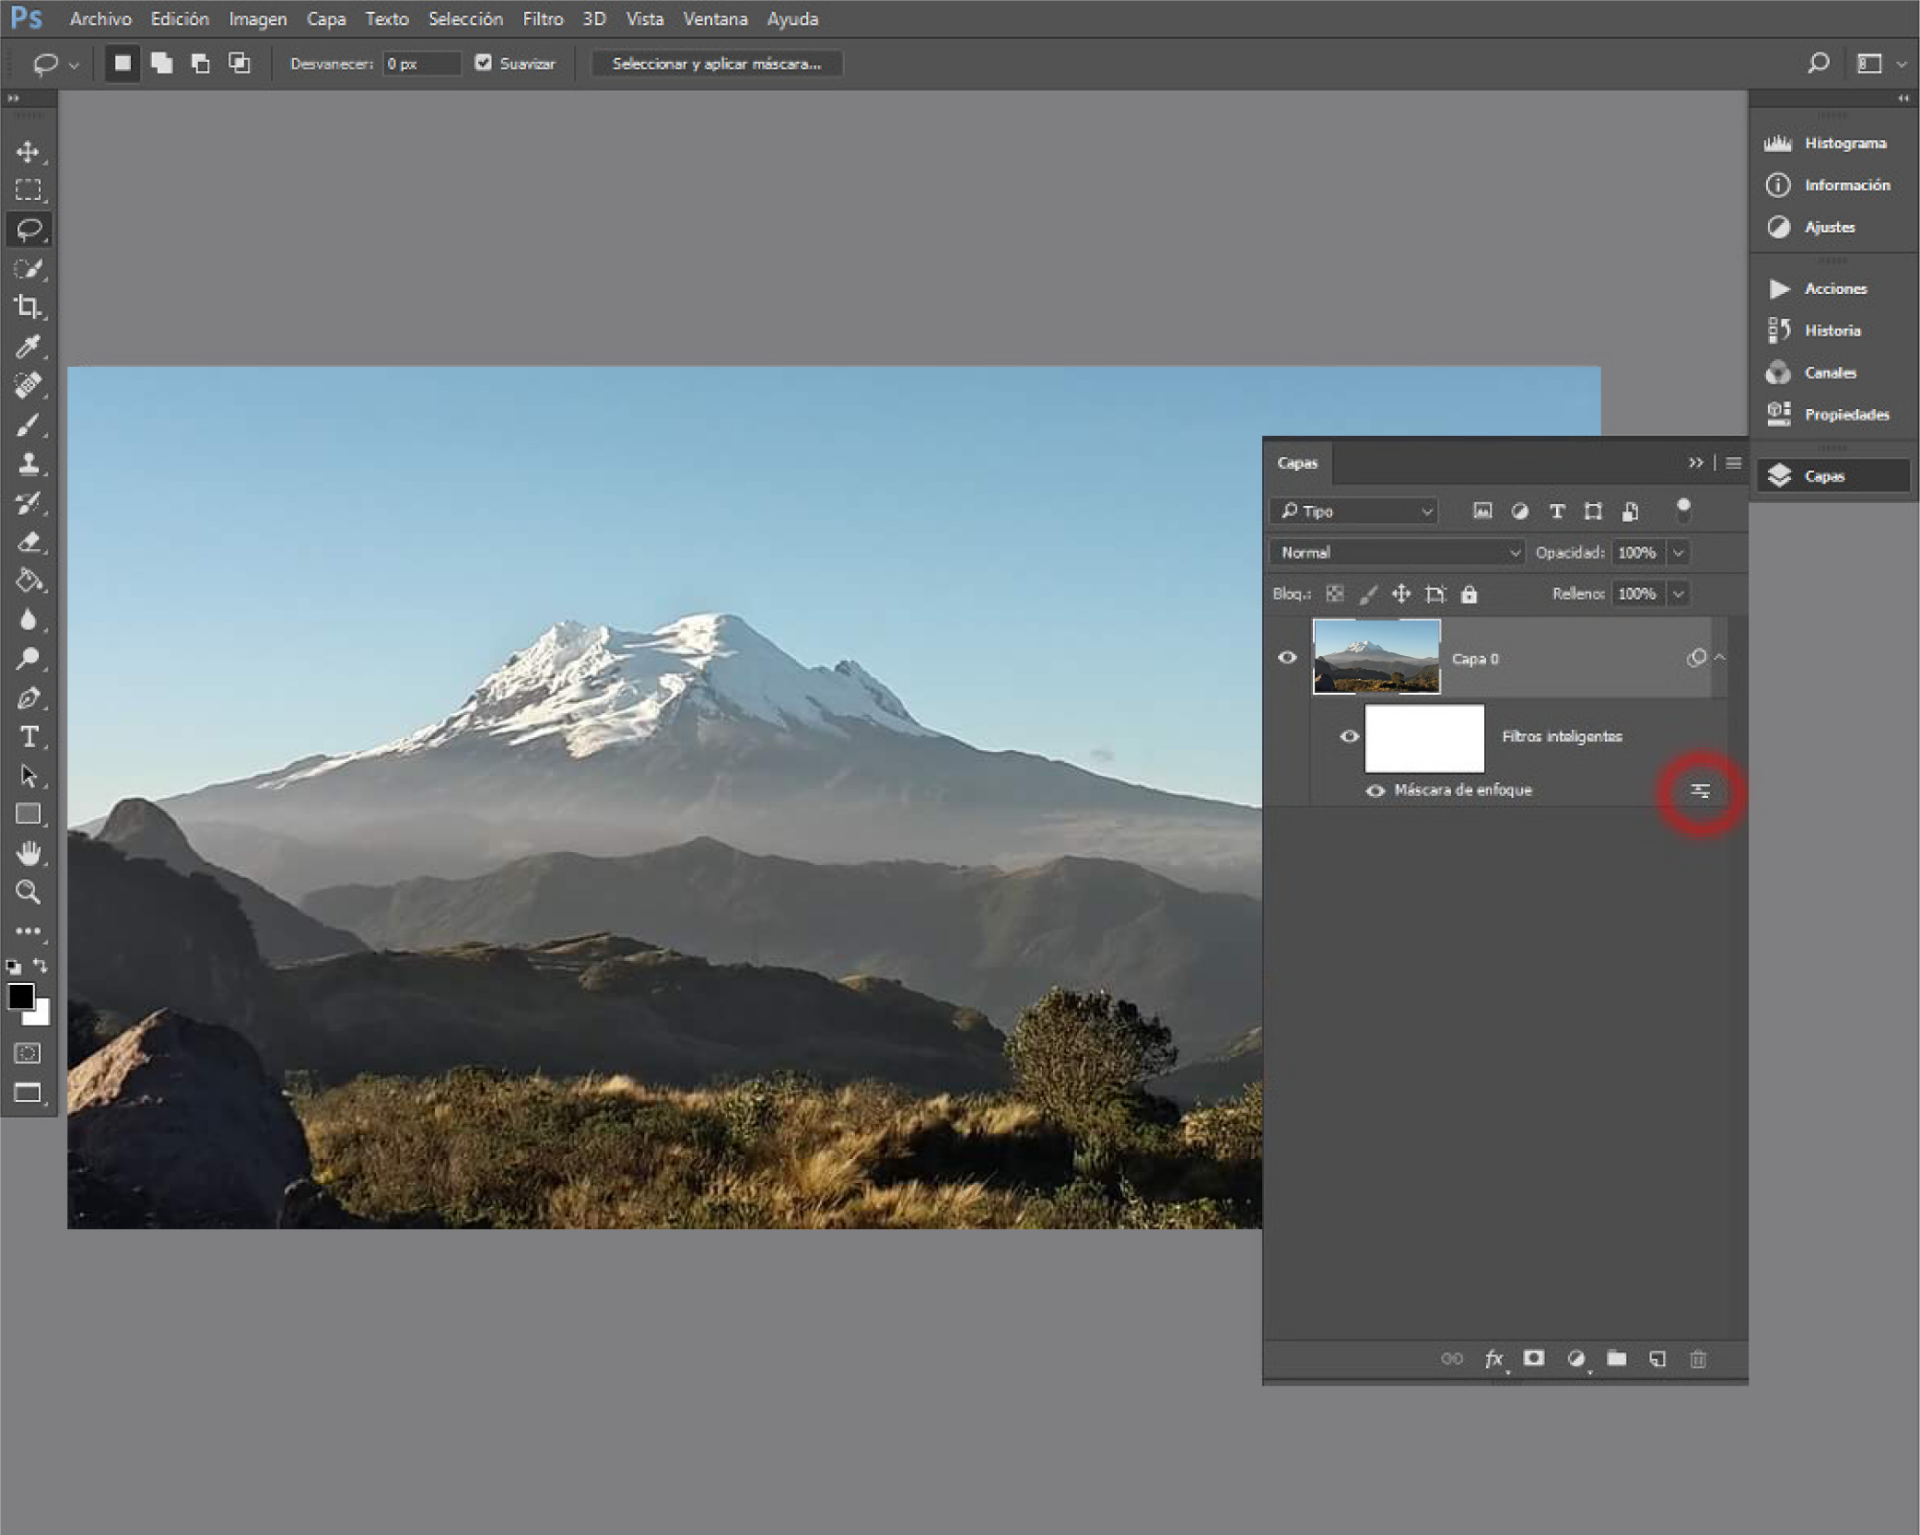This screenshot has height=1535, width=1920.
Task: Select the Zoom tool
Action: coord(28,891)
